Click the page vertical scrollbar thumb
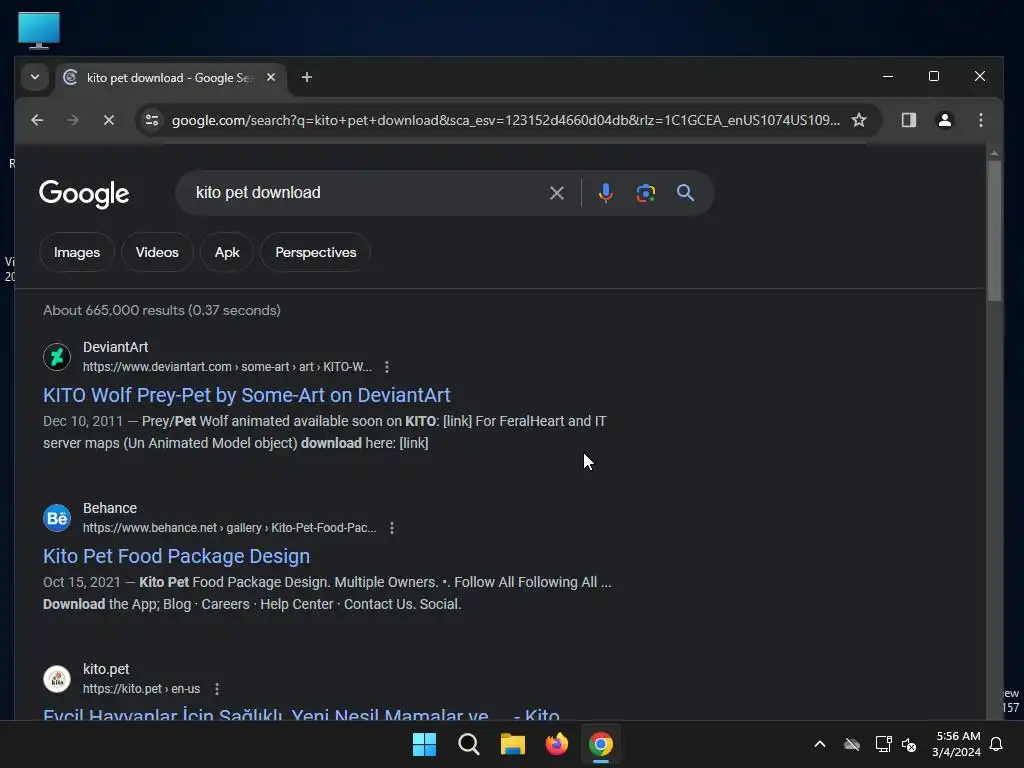This screenshot has width=1024, height=768. click(994, 231)
